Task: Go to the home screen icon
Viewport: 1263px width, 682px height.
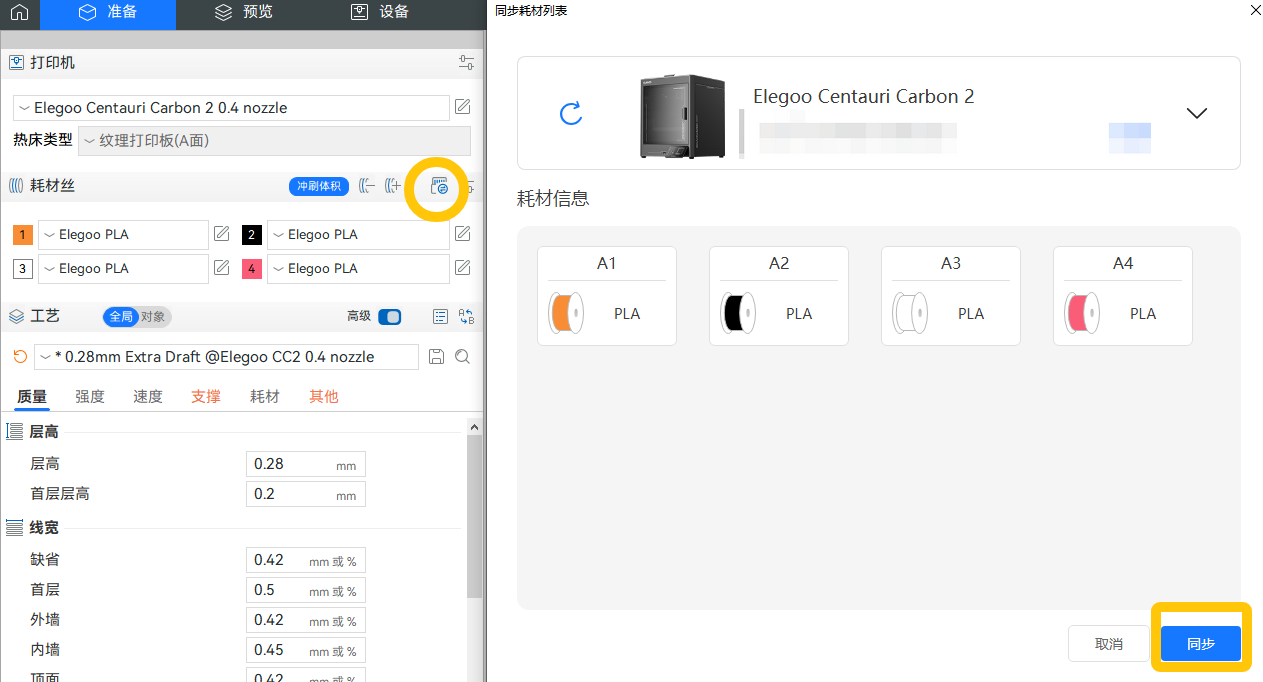Action: coord(19,13)
